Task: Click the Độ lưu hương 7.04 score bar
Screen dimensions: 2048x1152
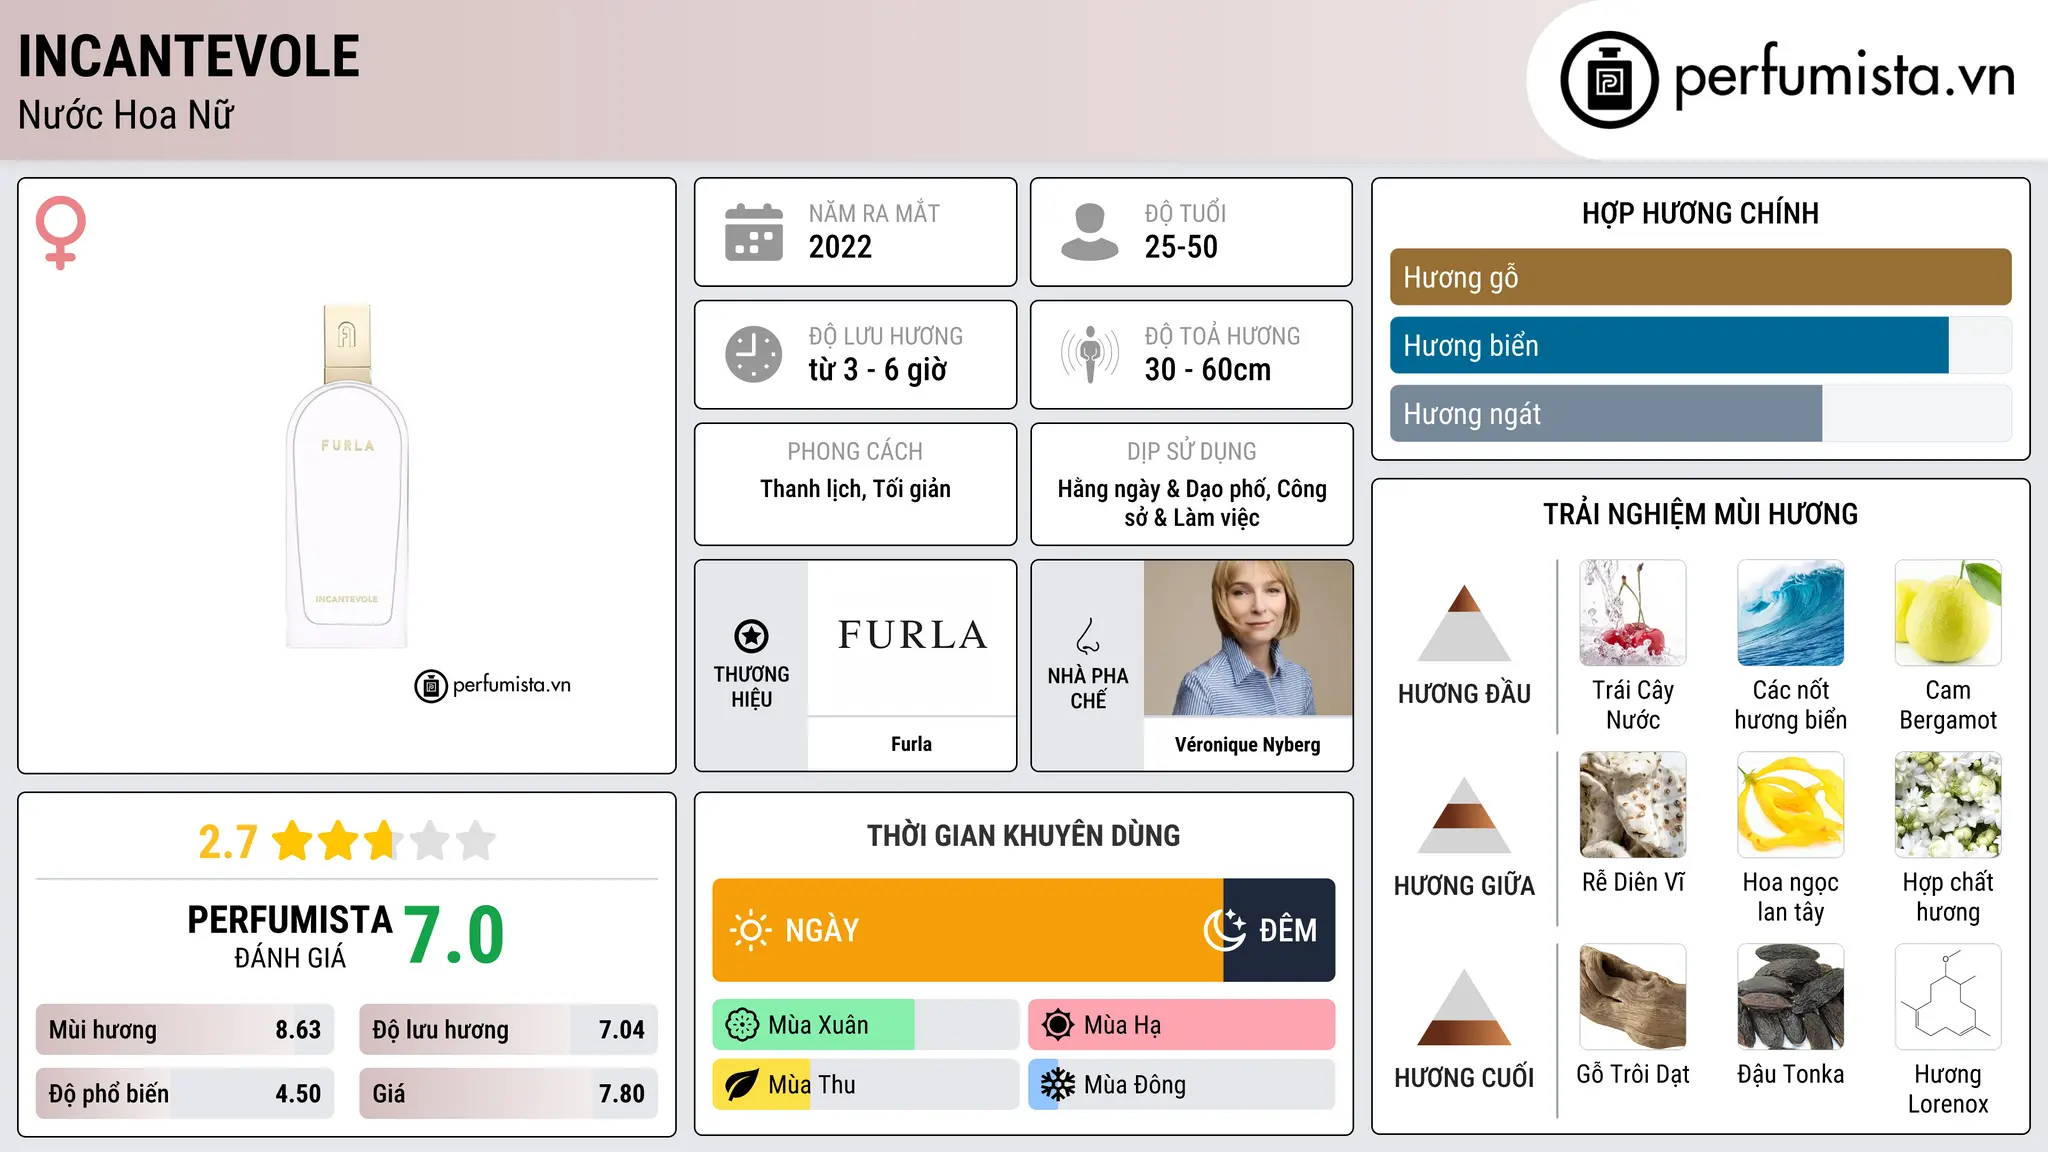Action: point(508,1030)
